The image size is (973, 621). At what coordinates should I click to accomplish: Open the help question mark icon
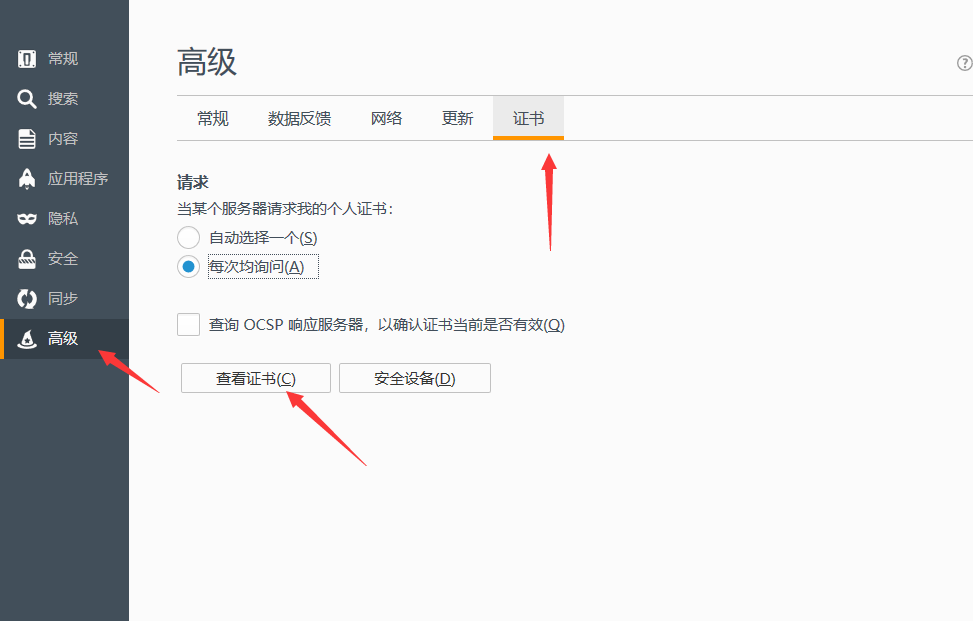(964, 63)
